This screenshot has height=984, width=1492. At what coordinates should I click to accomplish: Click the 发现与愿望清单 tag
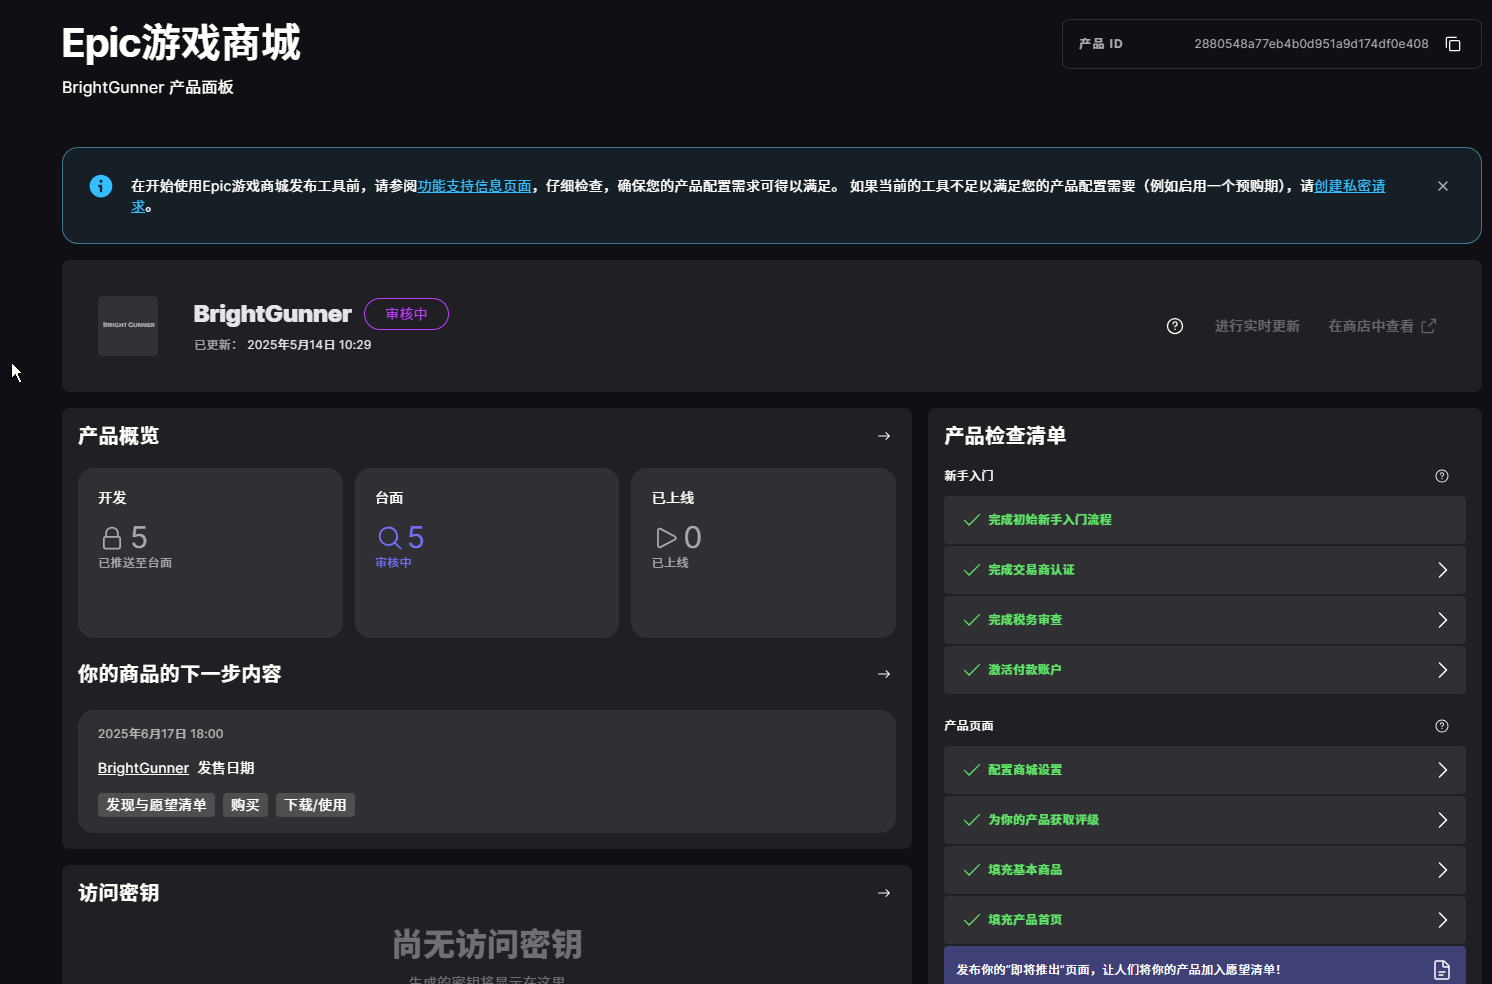pyautogui.click(x=156, y=805)
